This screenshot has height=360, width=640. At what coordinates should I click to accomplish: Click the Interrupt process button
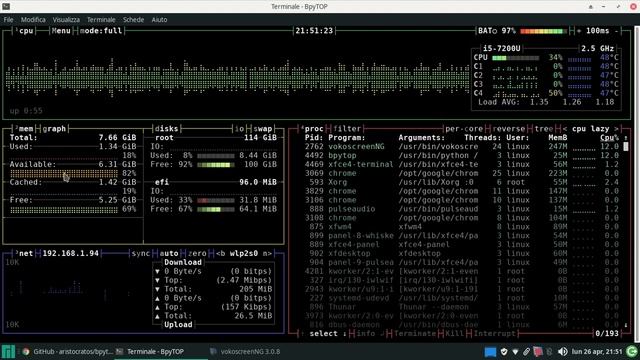click(495, 333)
